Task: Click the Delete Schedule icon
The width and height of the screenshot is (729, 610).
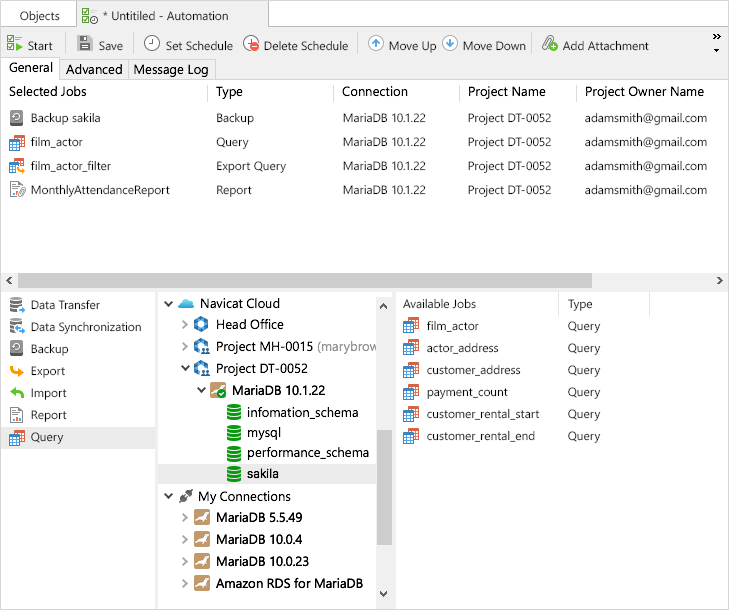Action: click(x=251, y=44)
